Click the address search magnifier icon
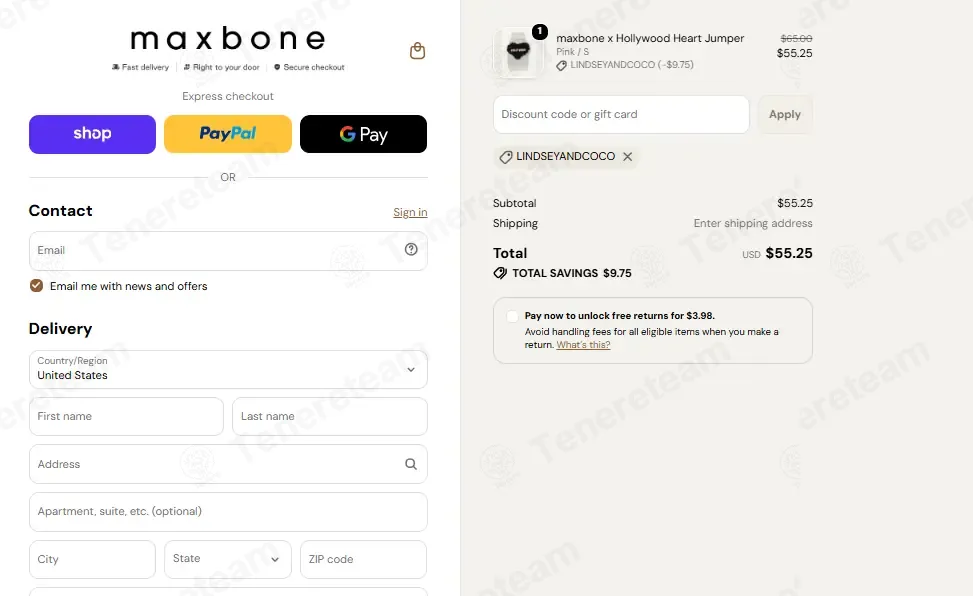This screenshot has height=596, width=973. point(411,464)
